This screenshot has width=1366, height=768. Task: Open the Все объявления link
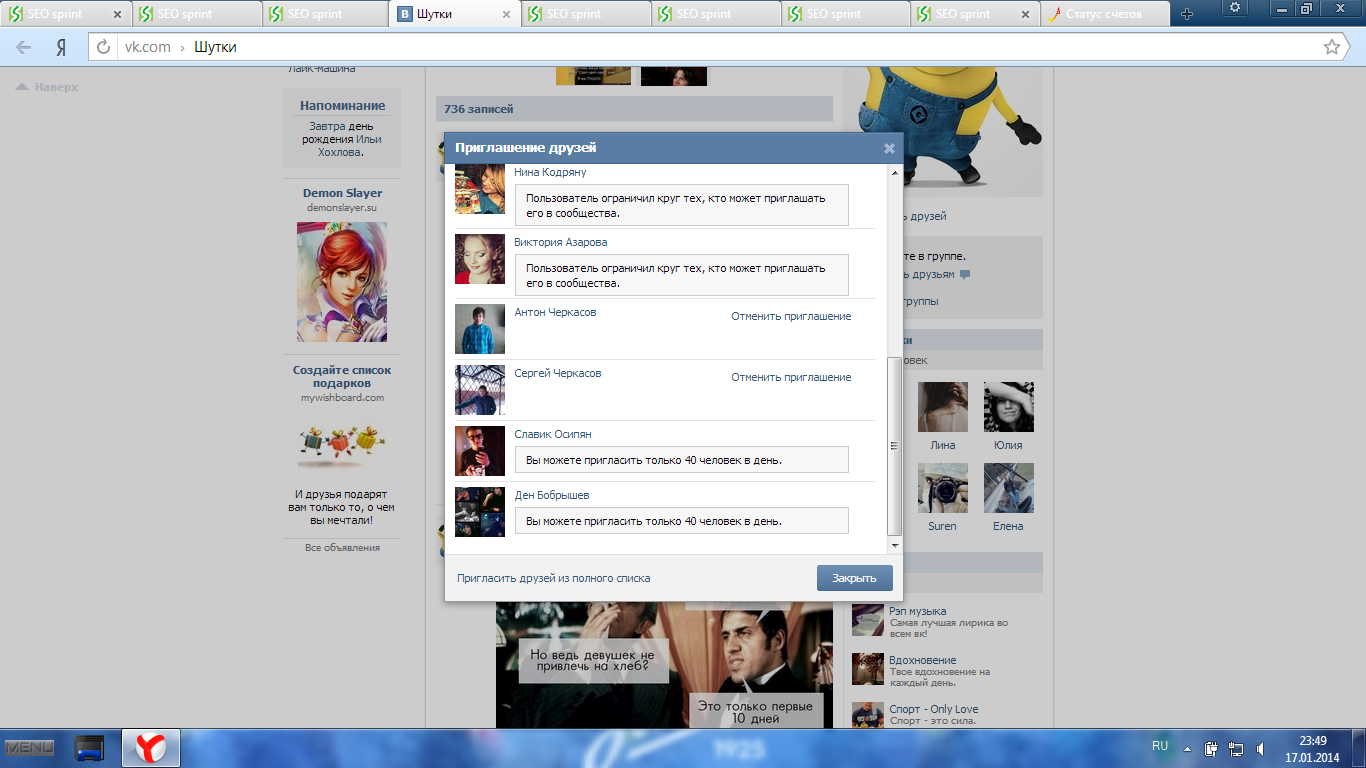pos(342,547)
